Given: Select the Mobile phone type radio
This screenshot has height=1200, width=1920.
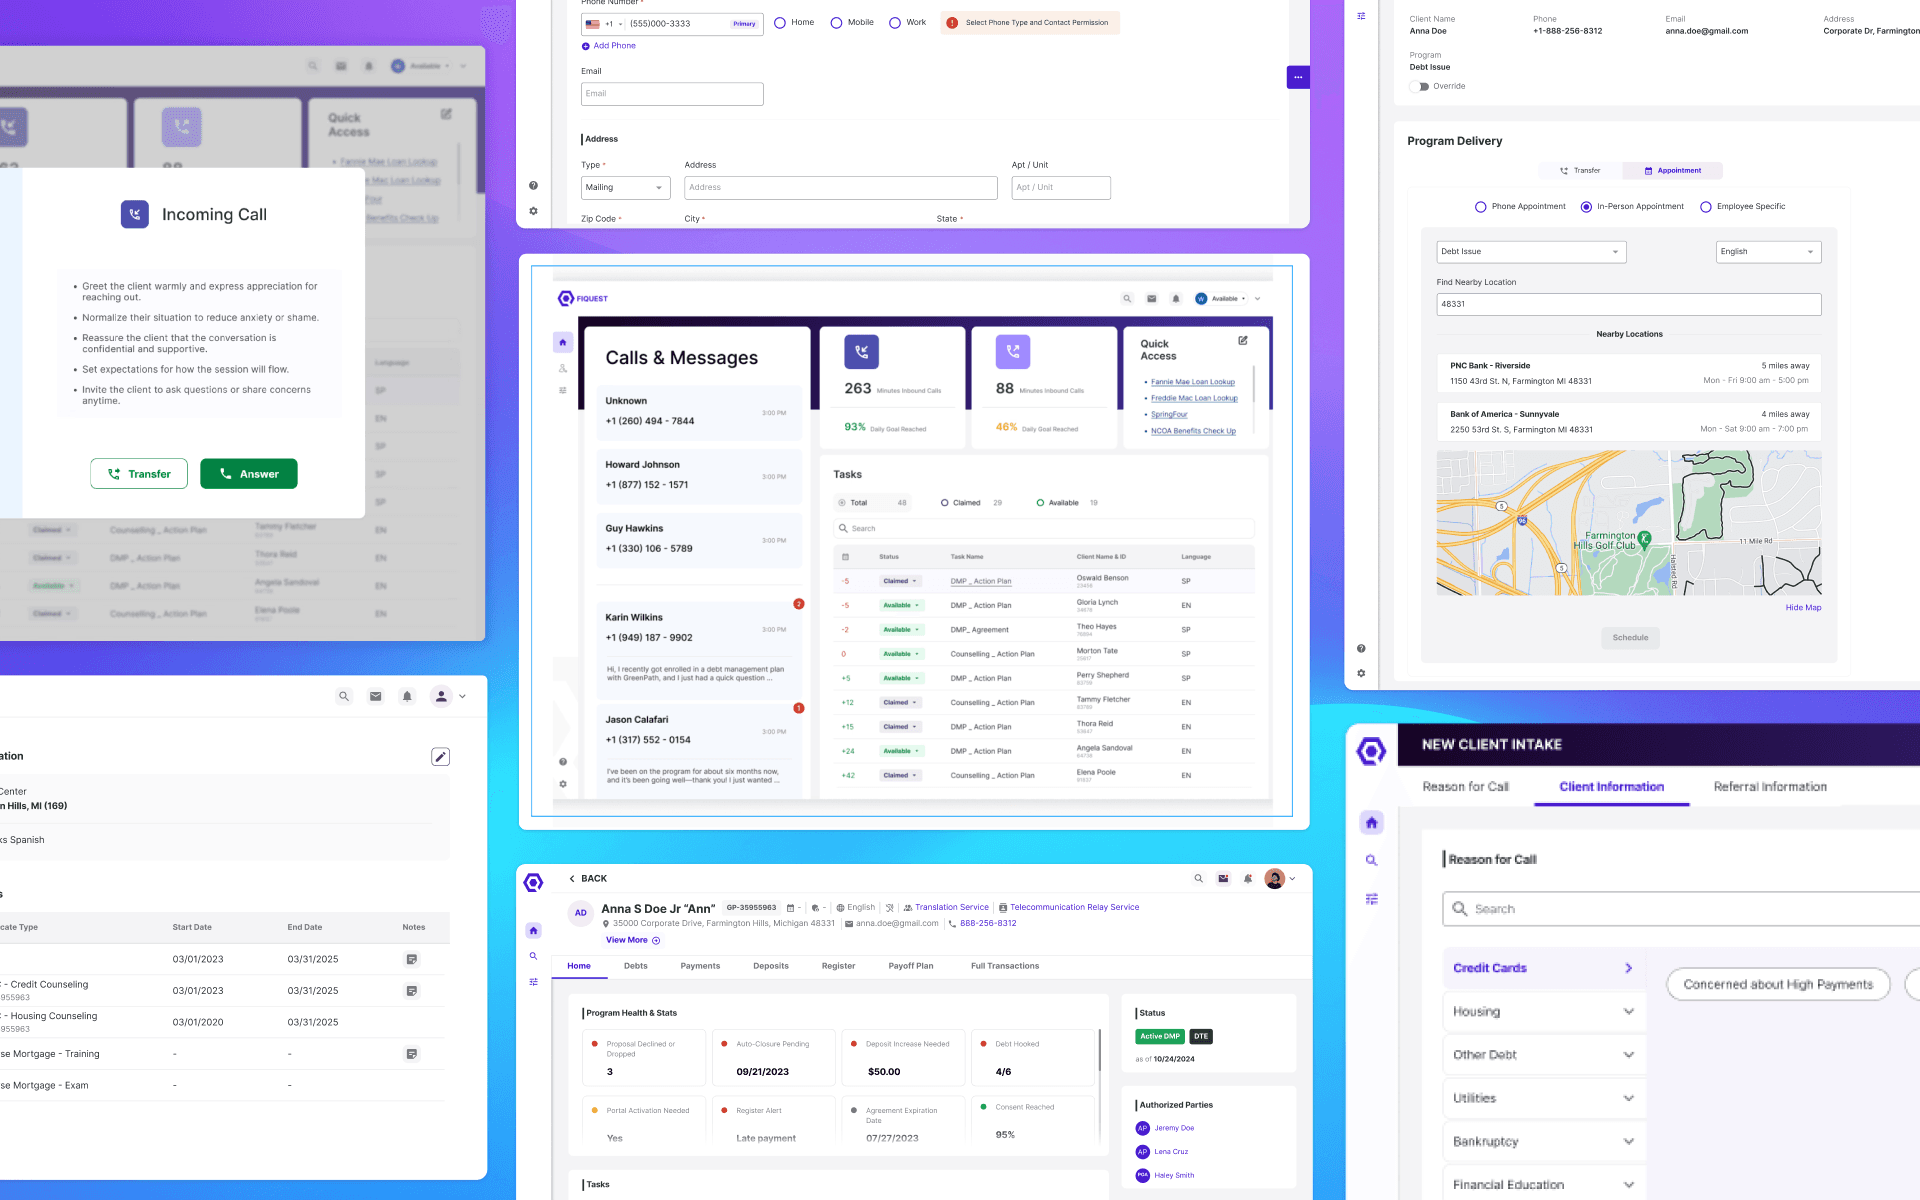Looking at the screenshot, I should (836, 23).
